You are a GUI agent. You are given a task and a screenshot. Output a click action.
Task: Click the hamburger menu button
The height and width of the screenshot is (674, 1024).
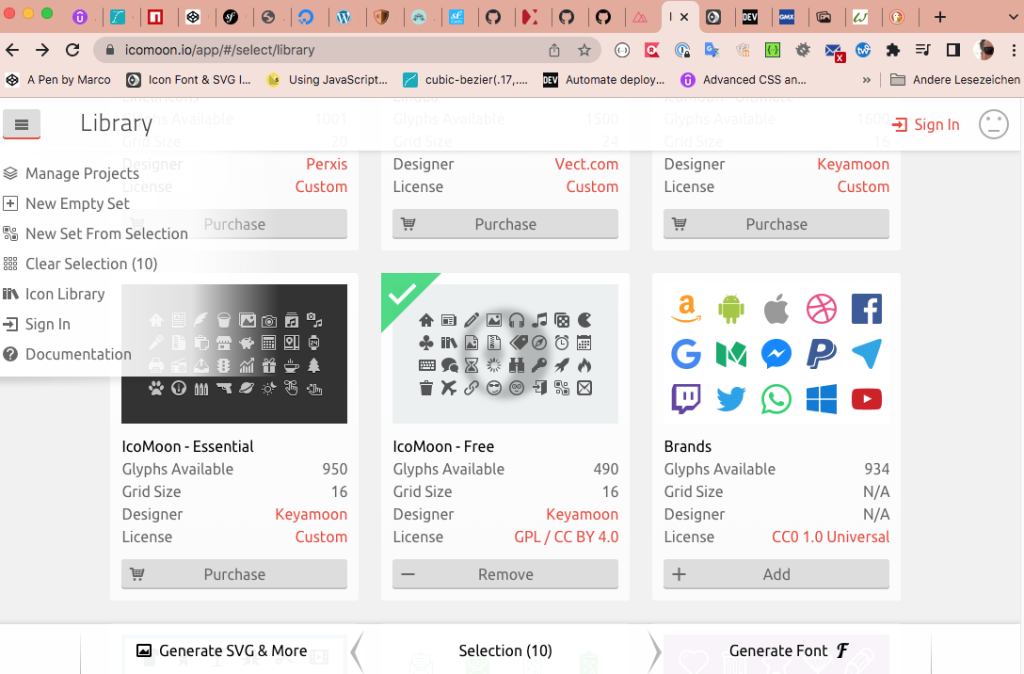pos(21,124)
